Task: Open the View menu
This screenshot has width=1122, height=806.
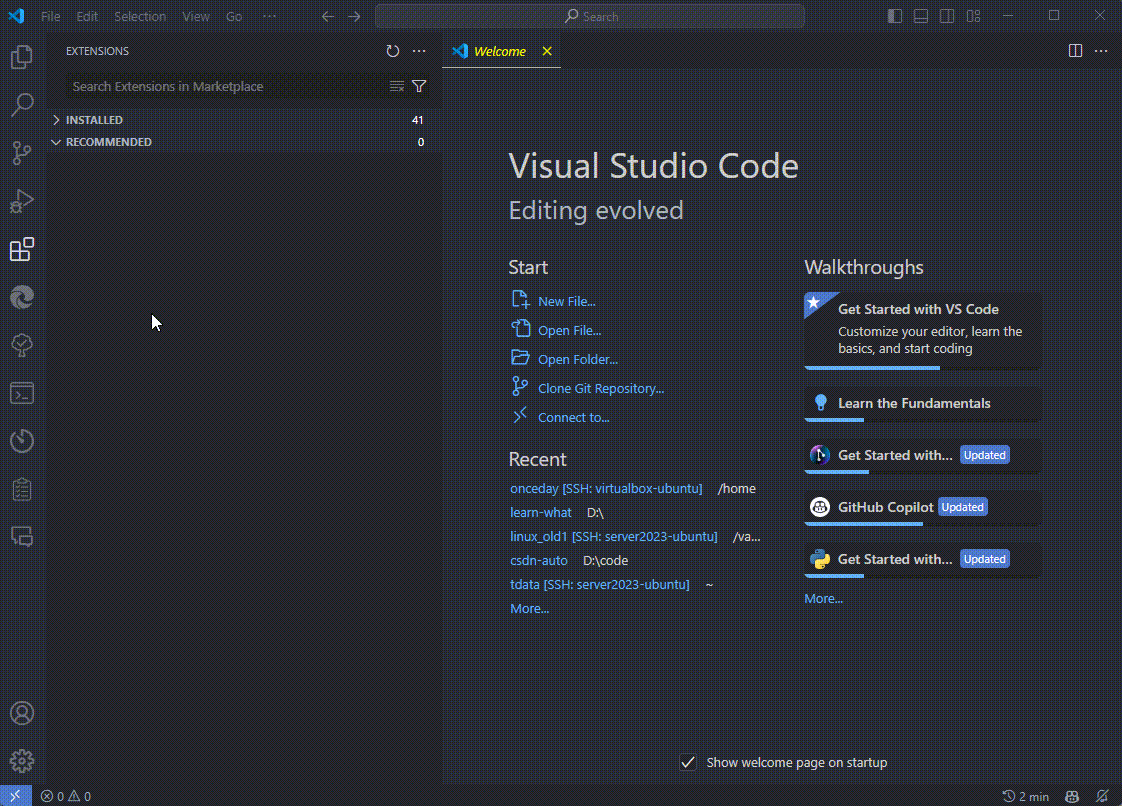Action: pos(195,16)
